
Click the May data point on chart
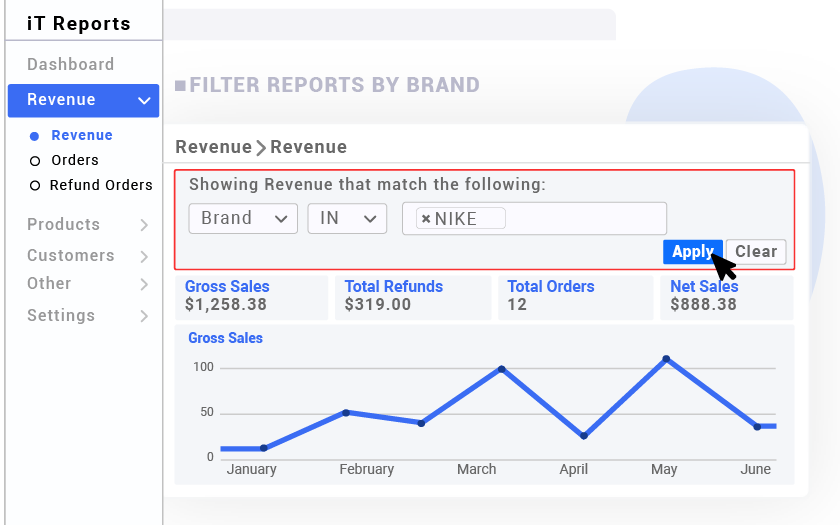[x=665, y=358]
